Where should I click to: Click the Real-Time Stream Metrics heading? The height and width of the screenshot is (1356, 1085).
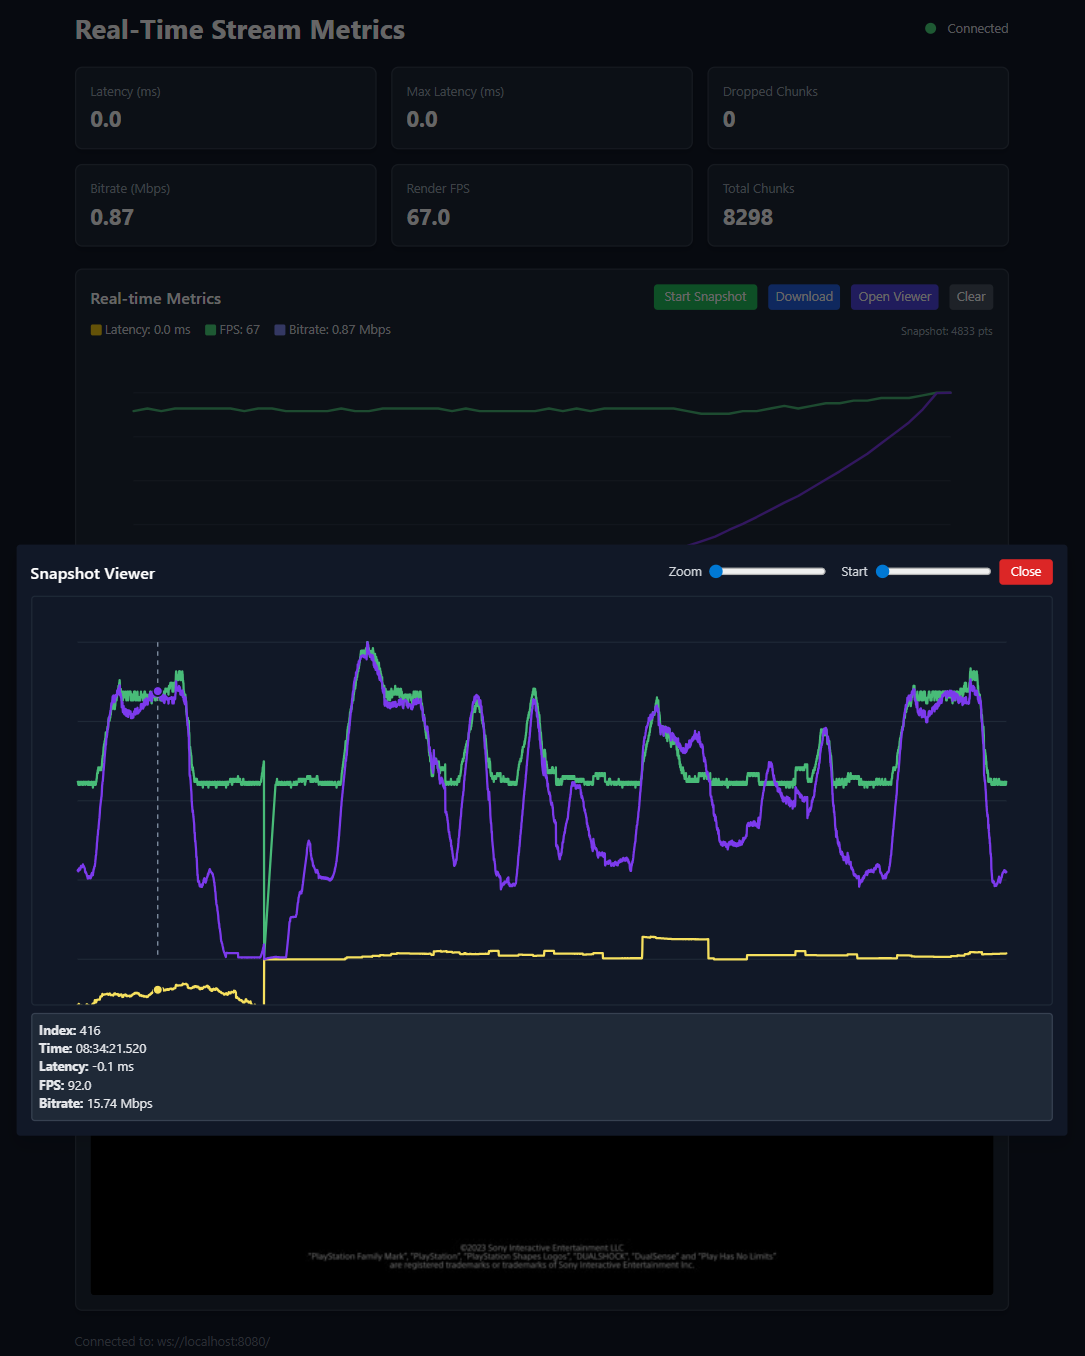point(240,30)
